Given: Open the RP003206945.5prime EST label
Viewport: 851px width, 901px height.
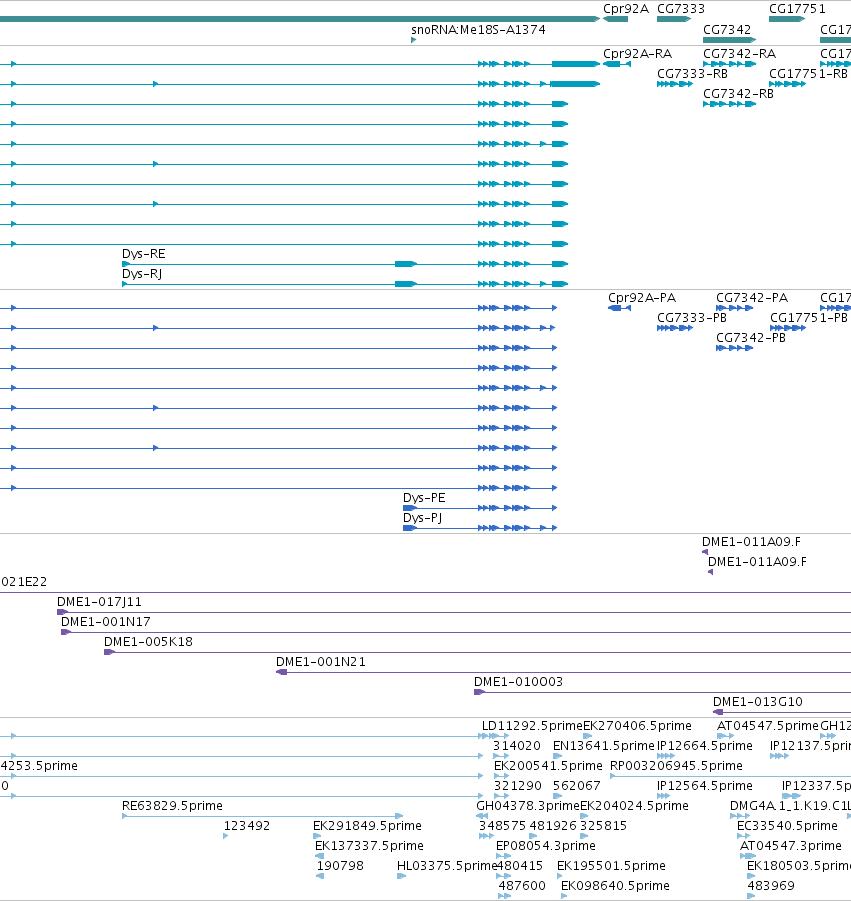Looking at the screenshot, I should (x=676, y=766).
